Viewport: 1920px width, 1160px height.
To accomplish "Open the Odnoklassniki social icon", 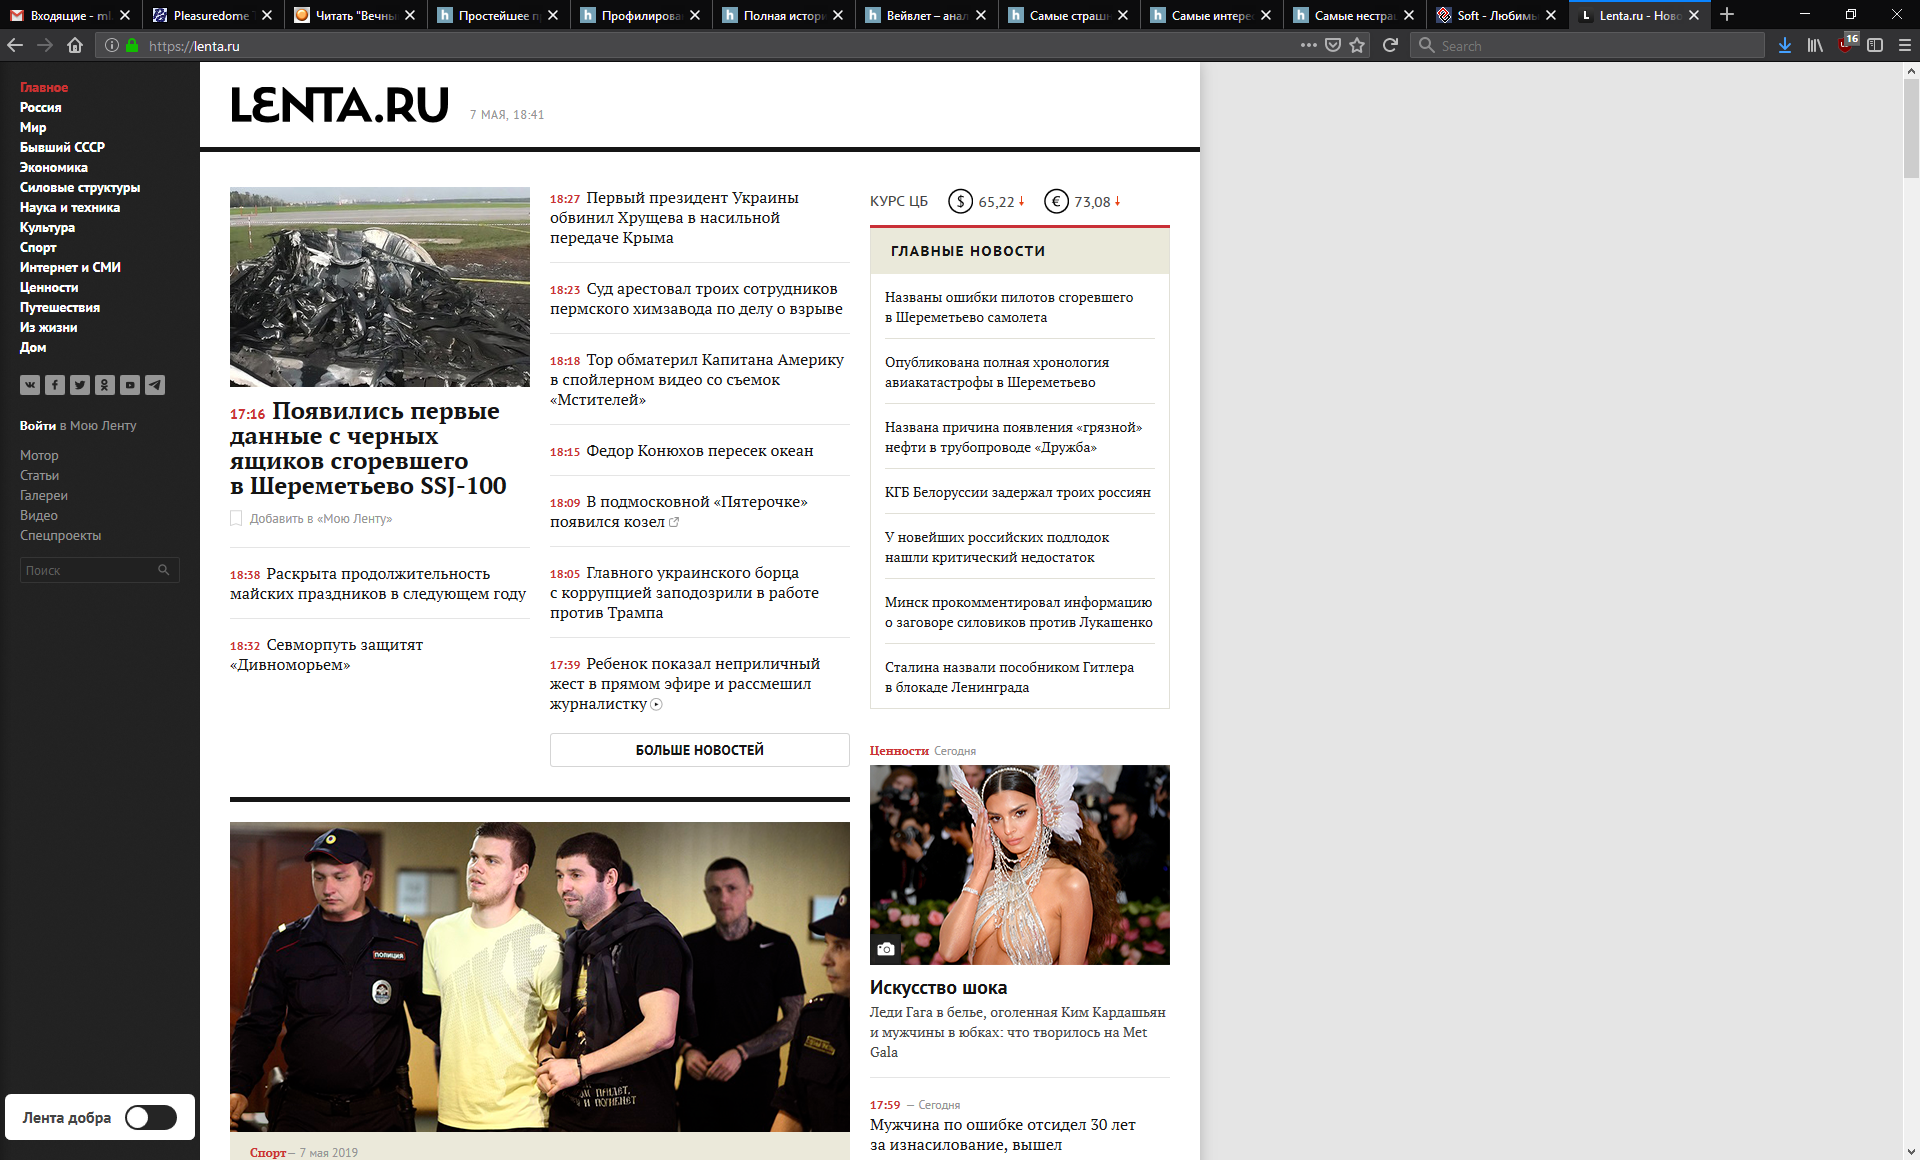I will 105,385.
